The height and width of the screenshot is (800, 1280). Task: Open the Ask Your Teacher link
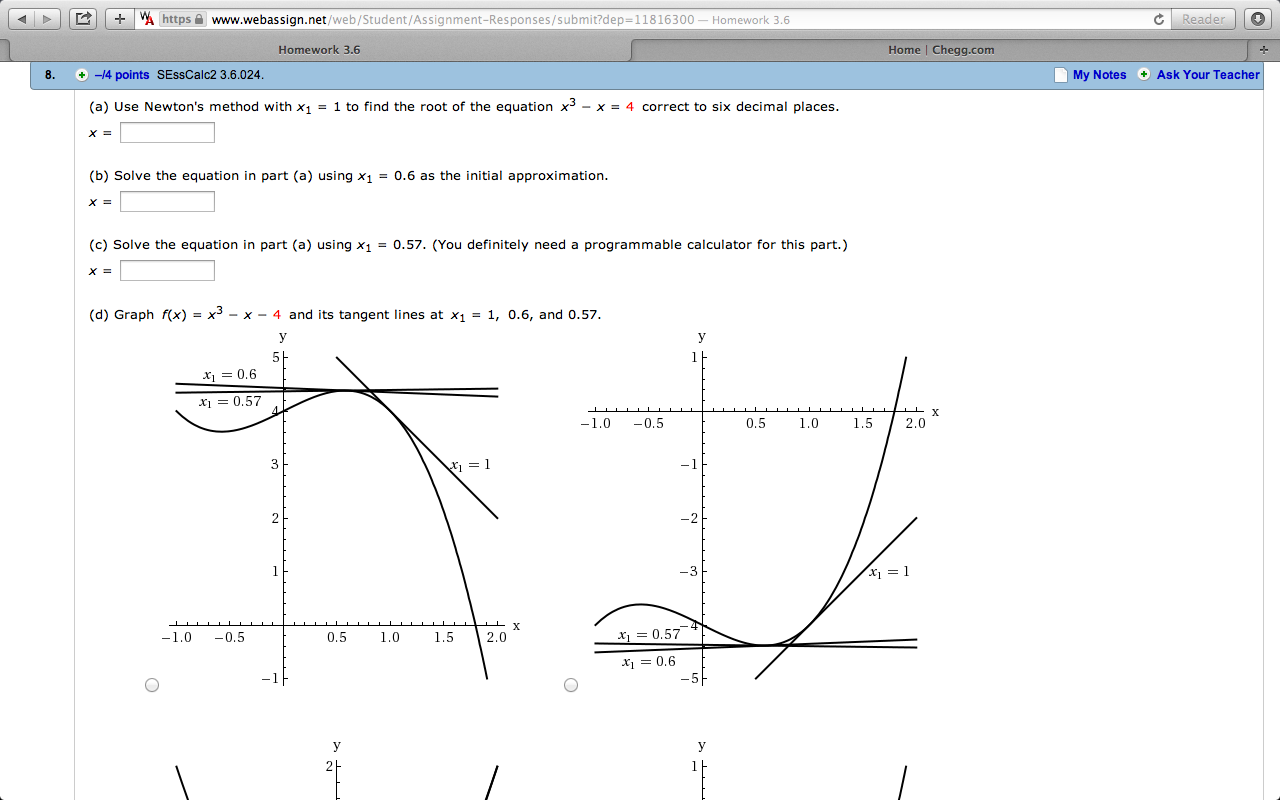(x=1207, y=74)
